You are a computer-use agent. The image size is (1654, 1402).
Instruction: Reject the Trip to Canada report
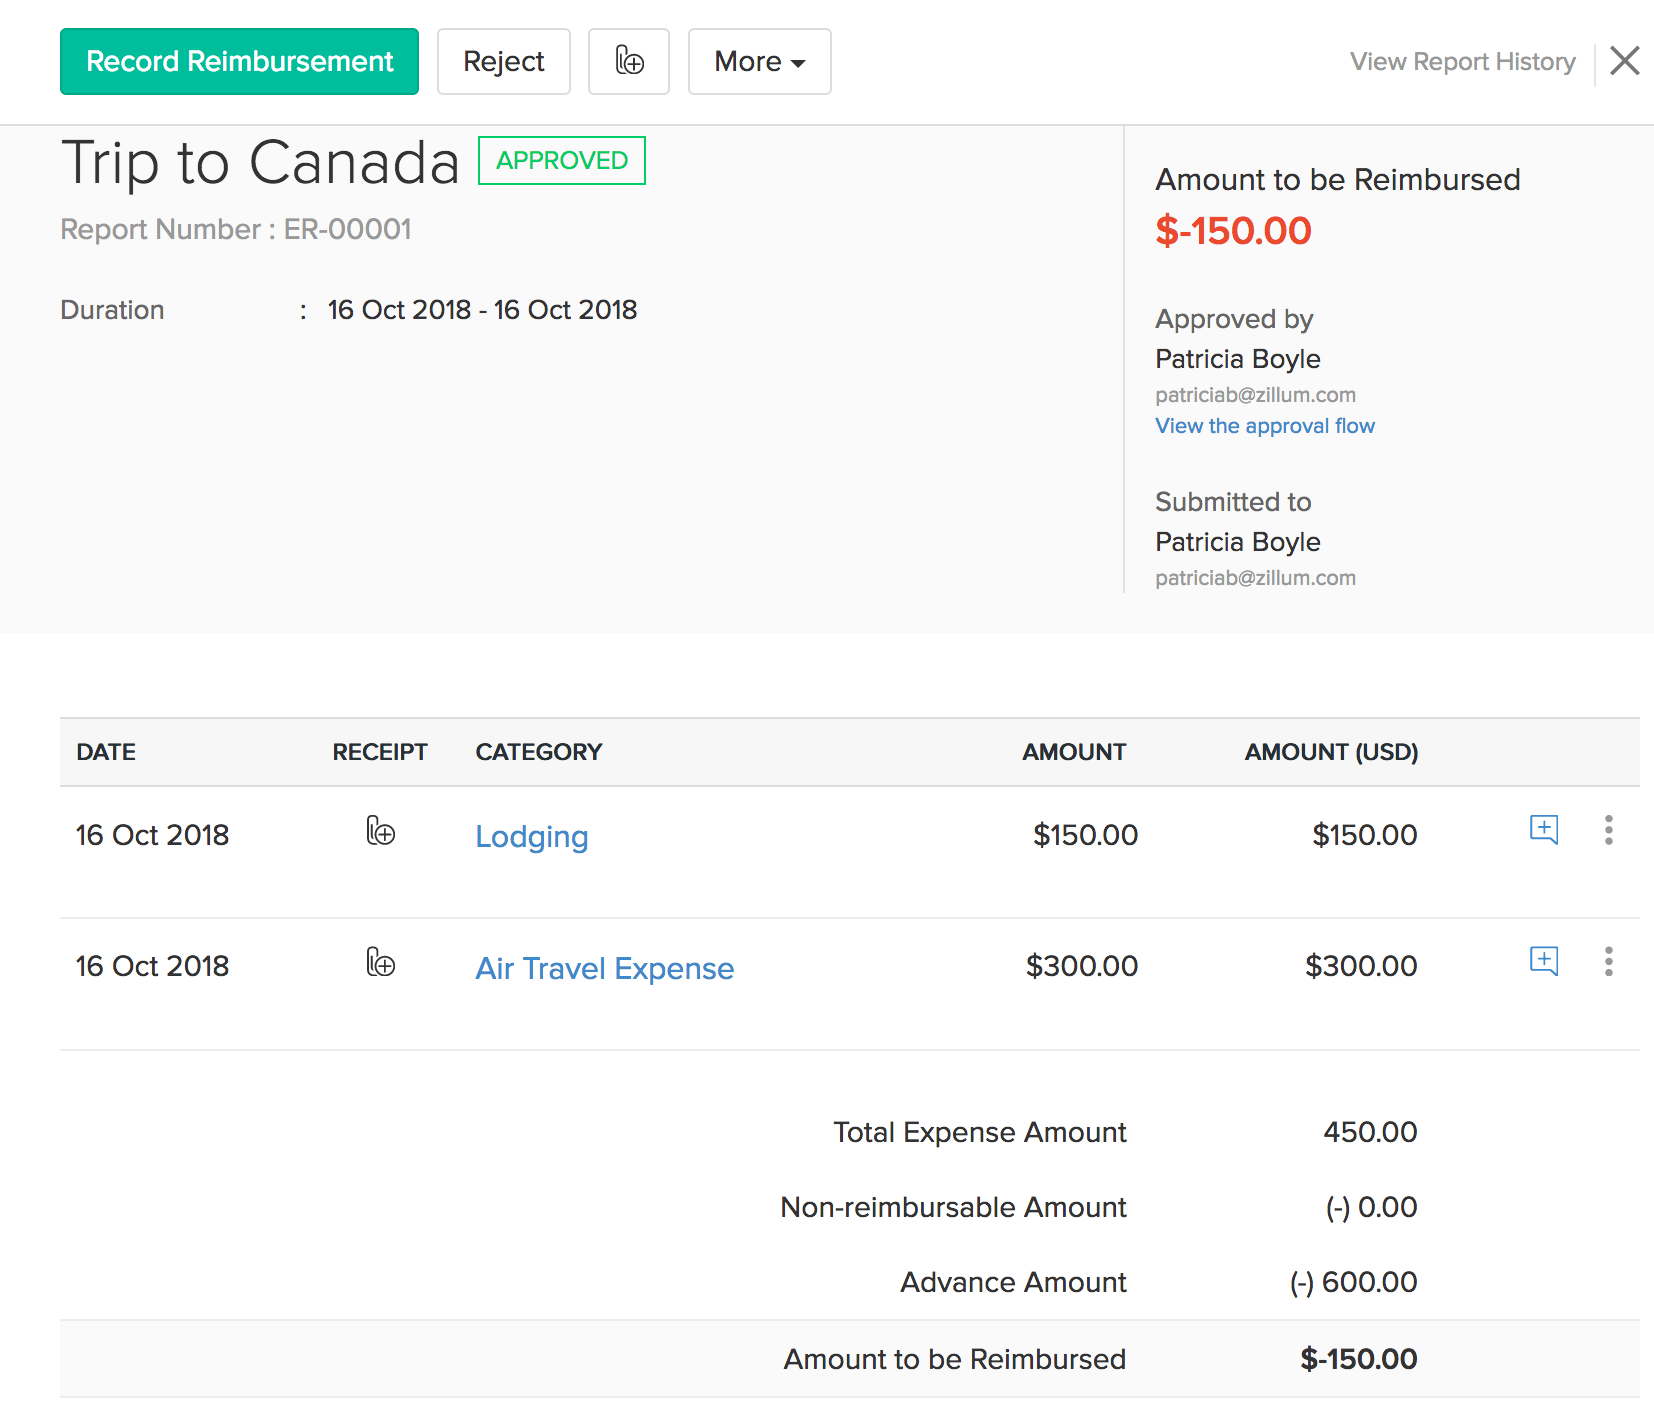coord(503,62)
